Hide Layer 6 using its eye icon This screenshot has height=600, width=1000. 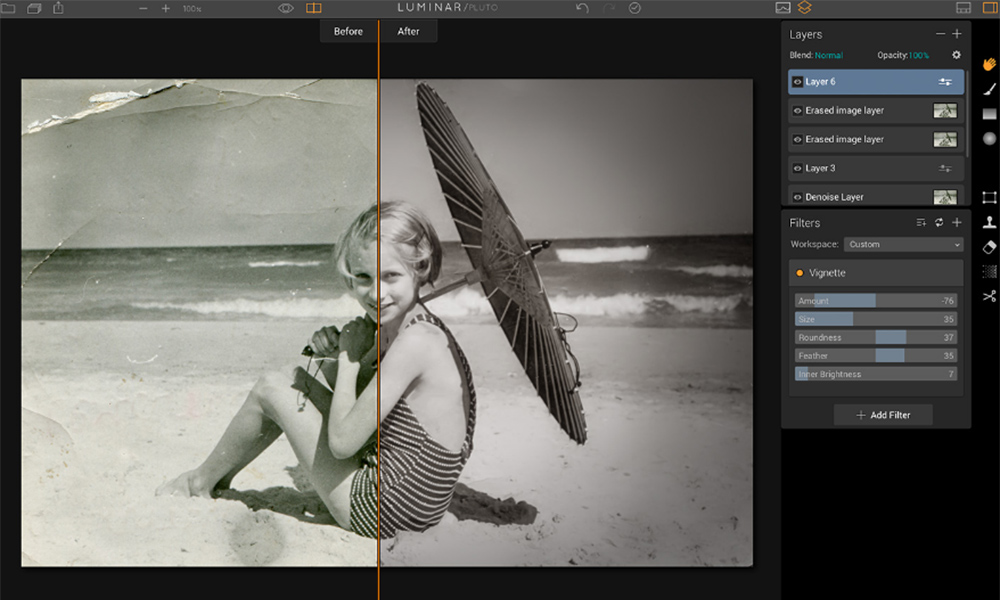click(x=797, y=82)
